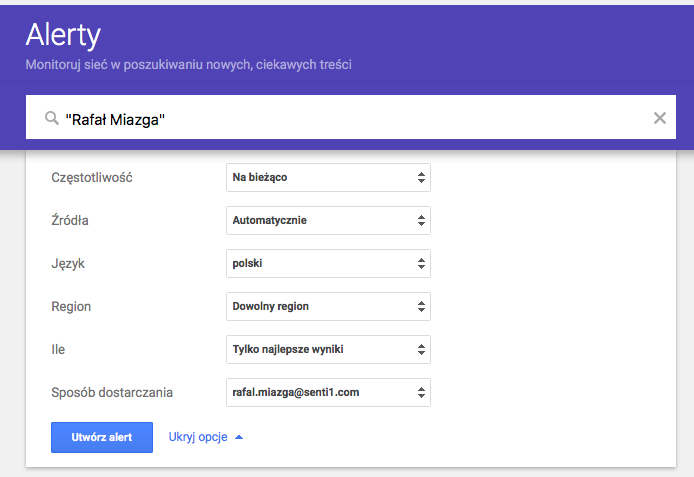
Task: Expand the Język dropdown showing polski
Action: click(328, 264)
